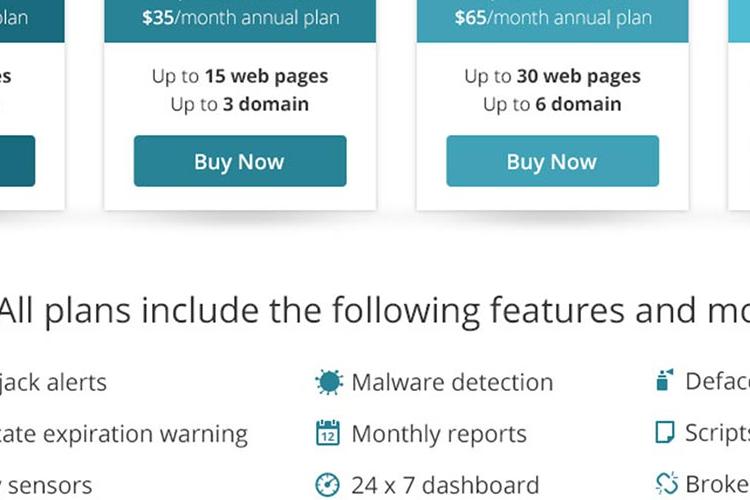Click the expiration warning feature text
This screenshot has height=500, width=750.
click(x=124, y=434)
